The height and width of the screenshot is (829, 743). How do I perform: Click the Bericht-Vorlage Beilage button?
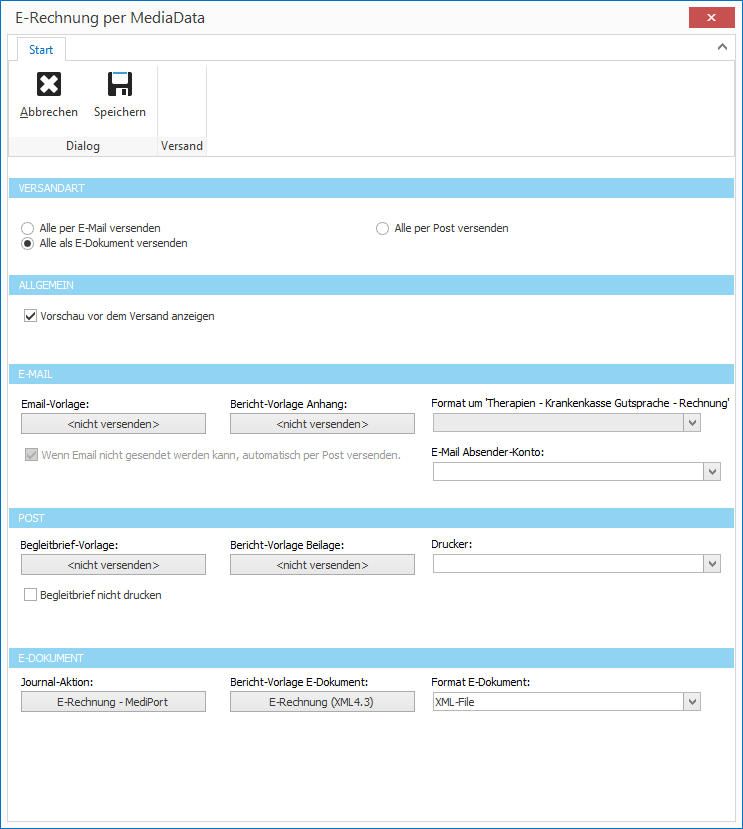[322, 565]
